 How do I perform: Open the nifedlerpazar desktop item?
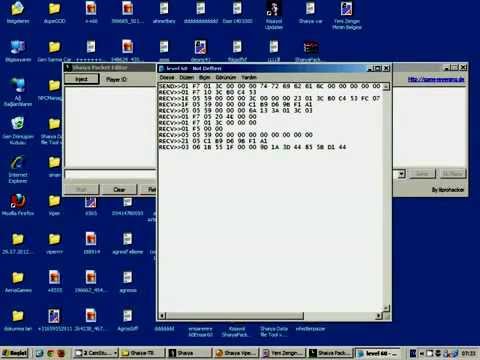[310, 328]
